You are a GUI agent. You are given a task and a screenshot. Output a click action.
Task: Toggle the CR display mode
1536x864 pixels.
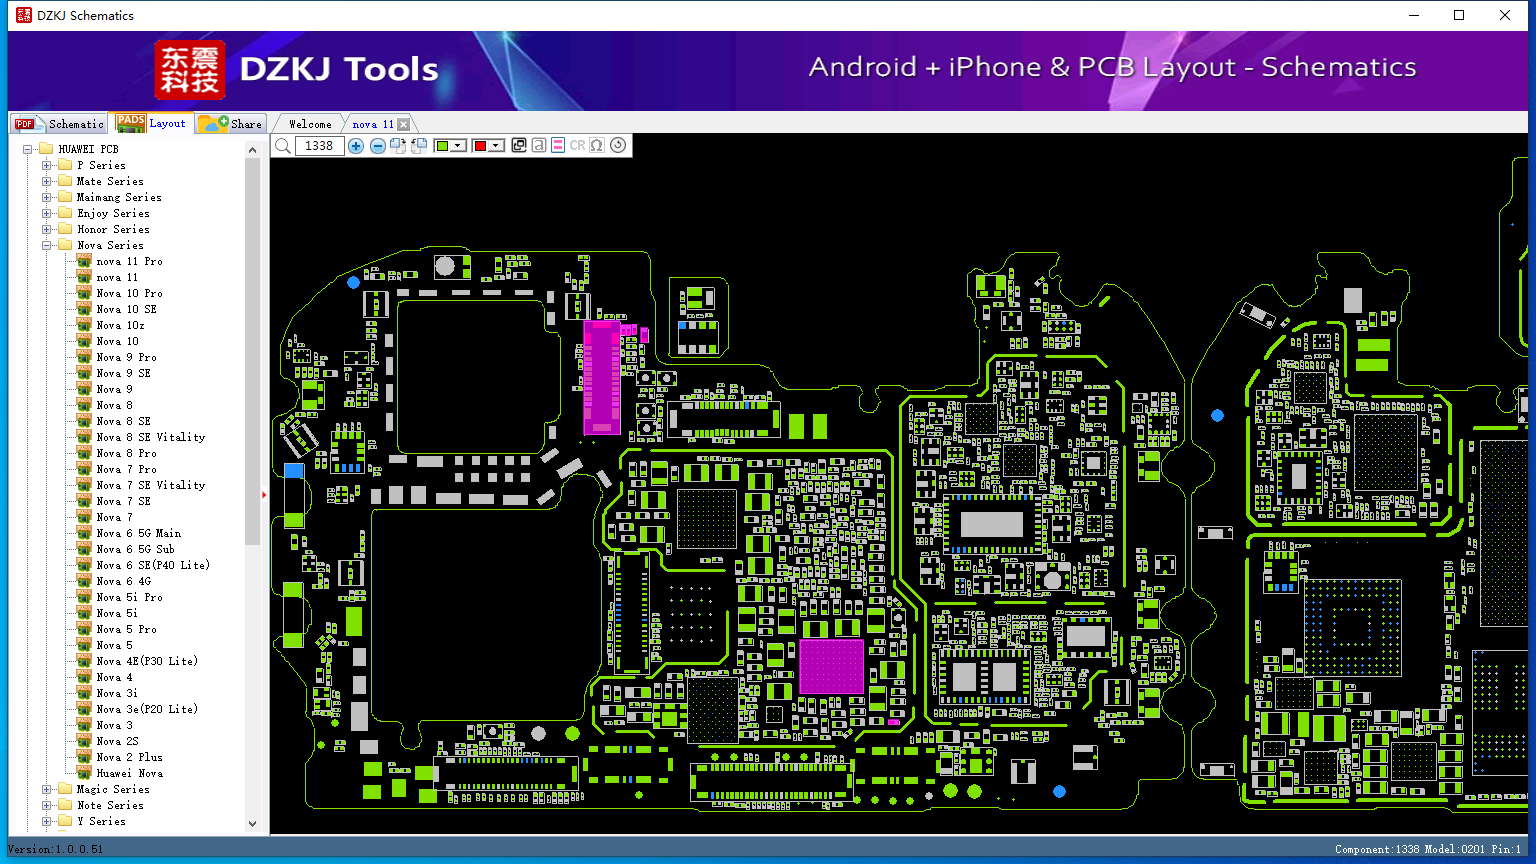coord(577,145)
